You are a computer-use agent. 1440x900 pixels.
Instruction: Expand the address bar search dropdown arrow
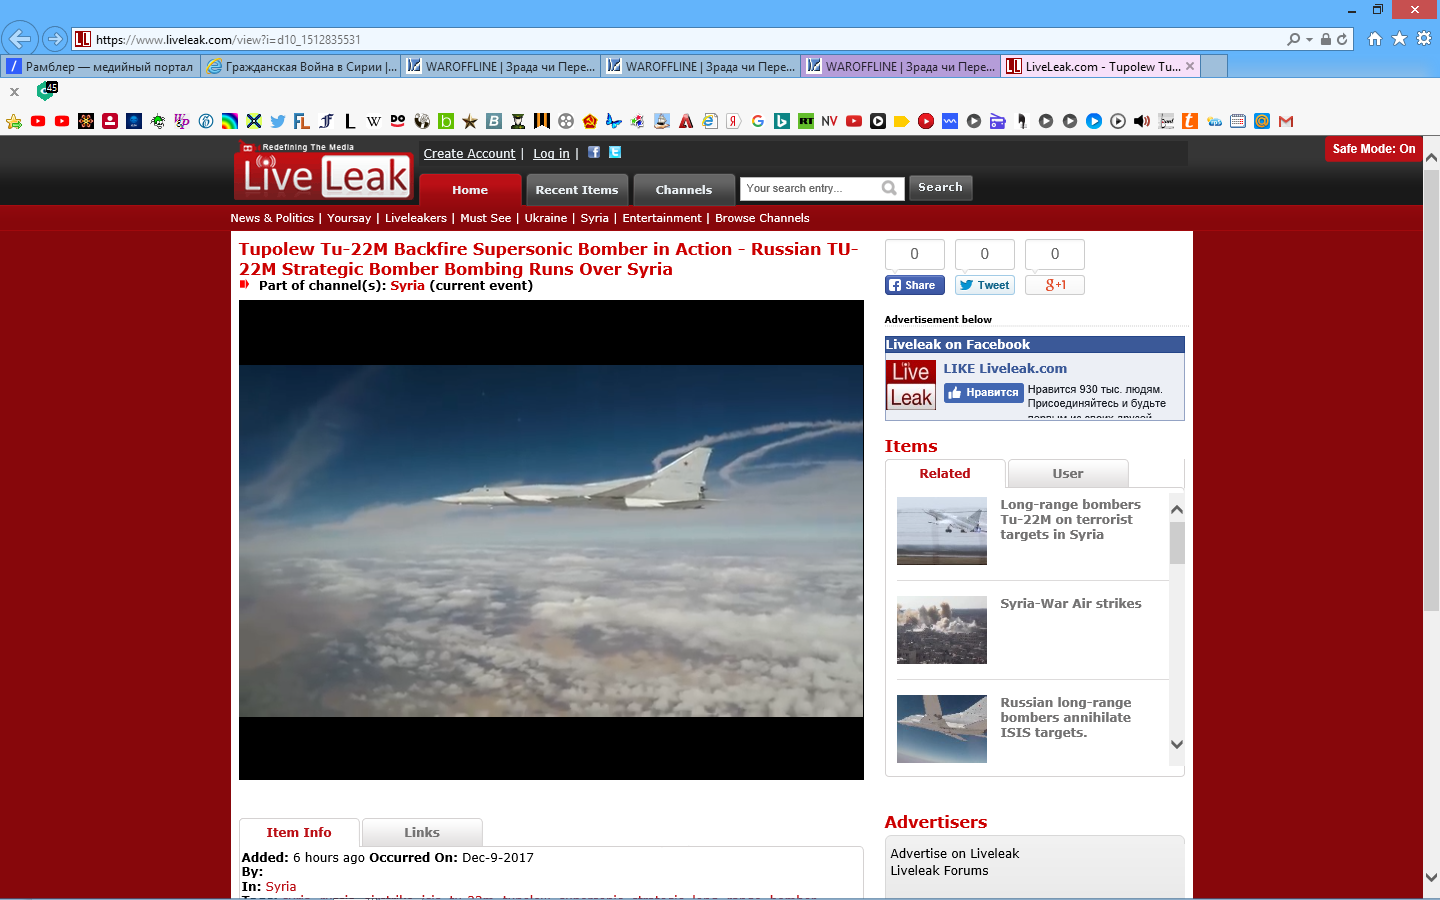tap(1309, 40)
